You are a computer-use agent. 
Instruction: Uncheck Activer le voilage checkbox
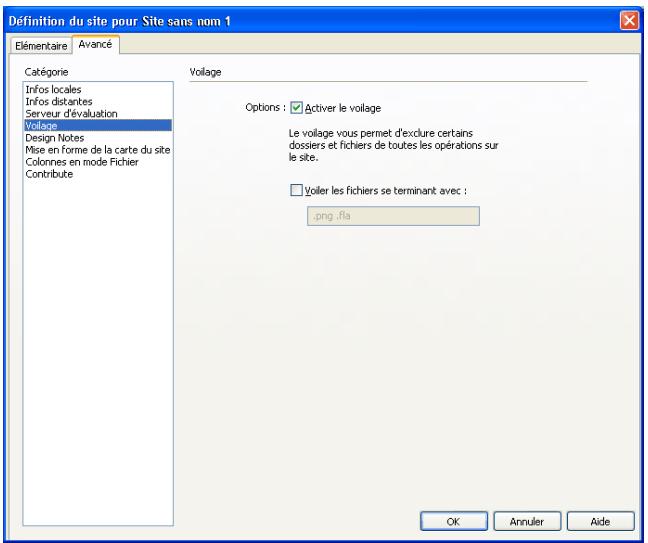click(x=296, y=108)
